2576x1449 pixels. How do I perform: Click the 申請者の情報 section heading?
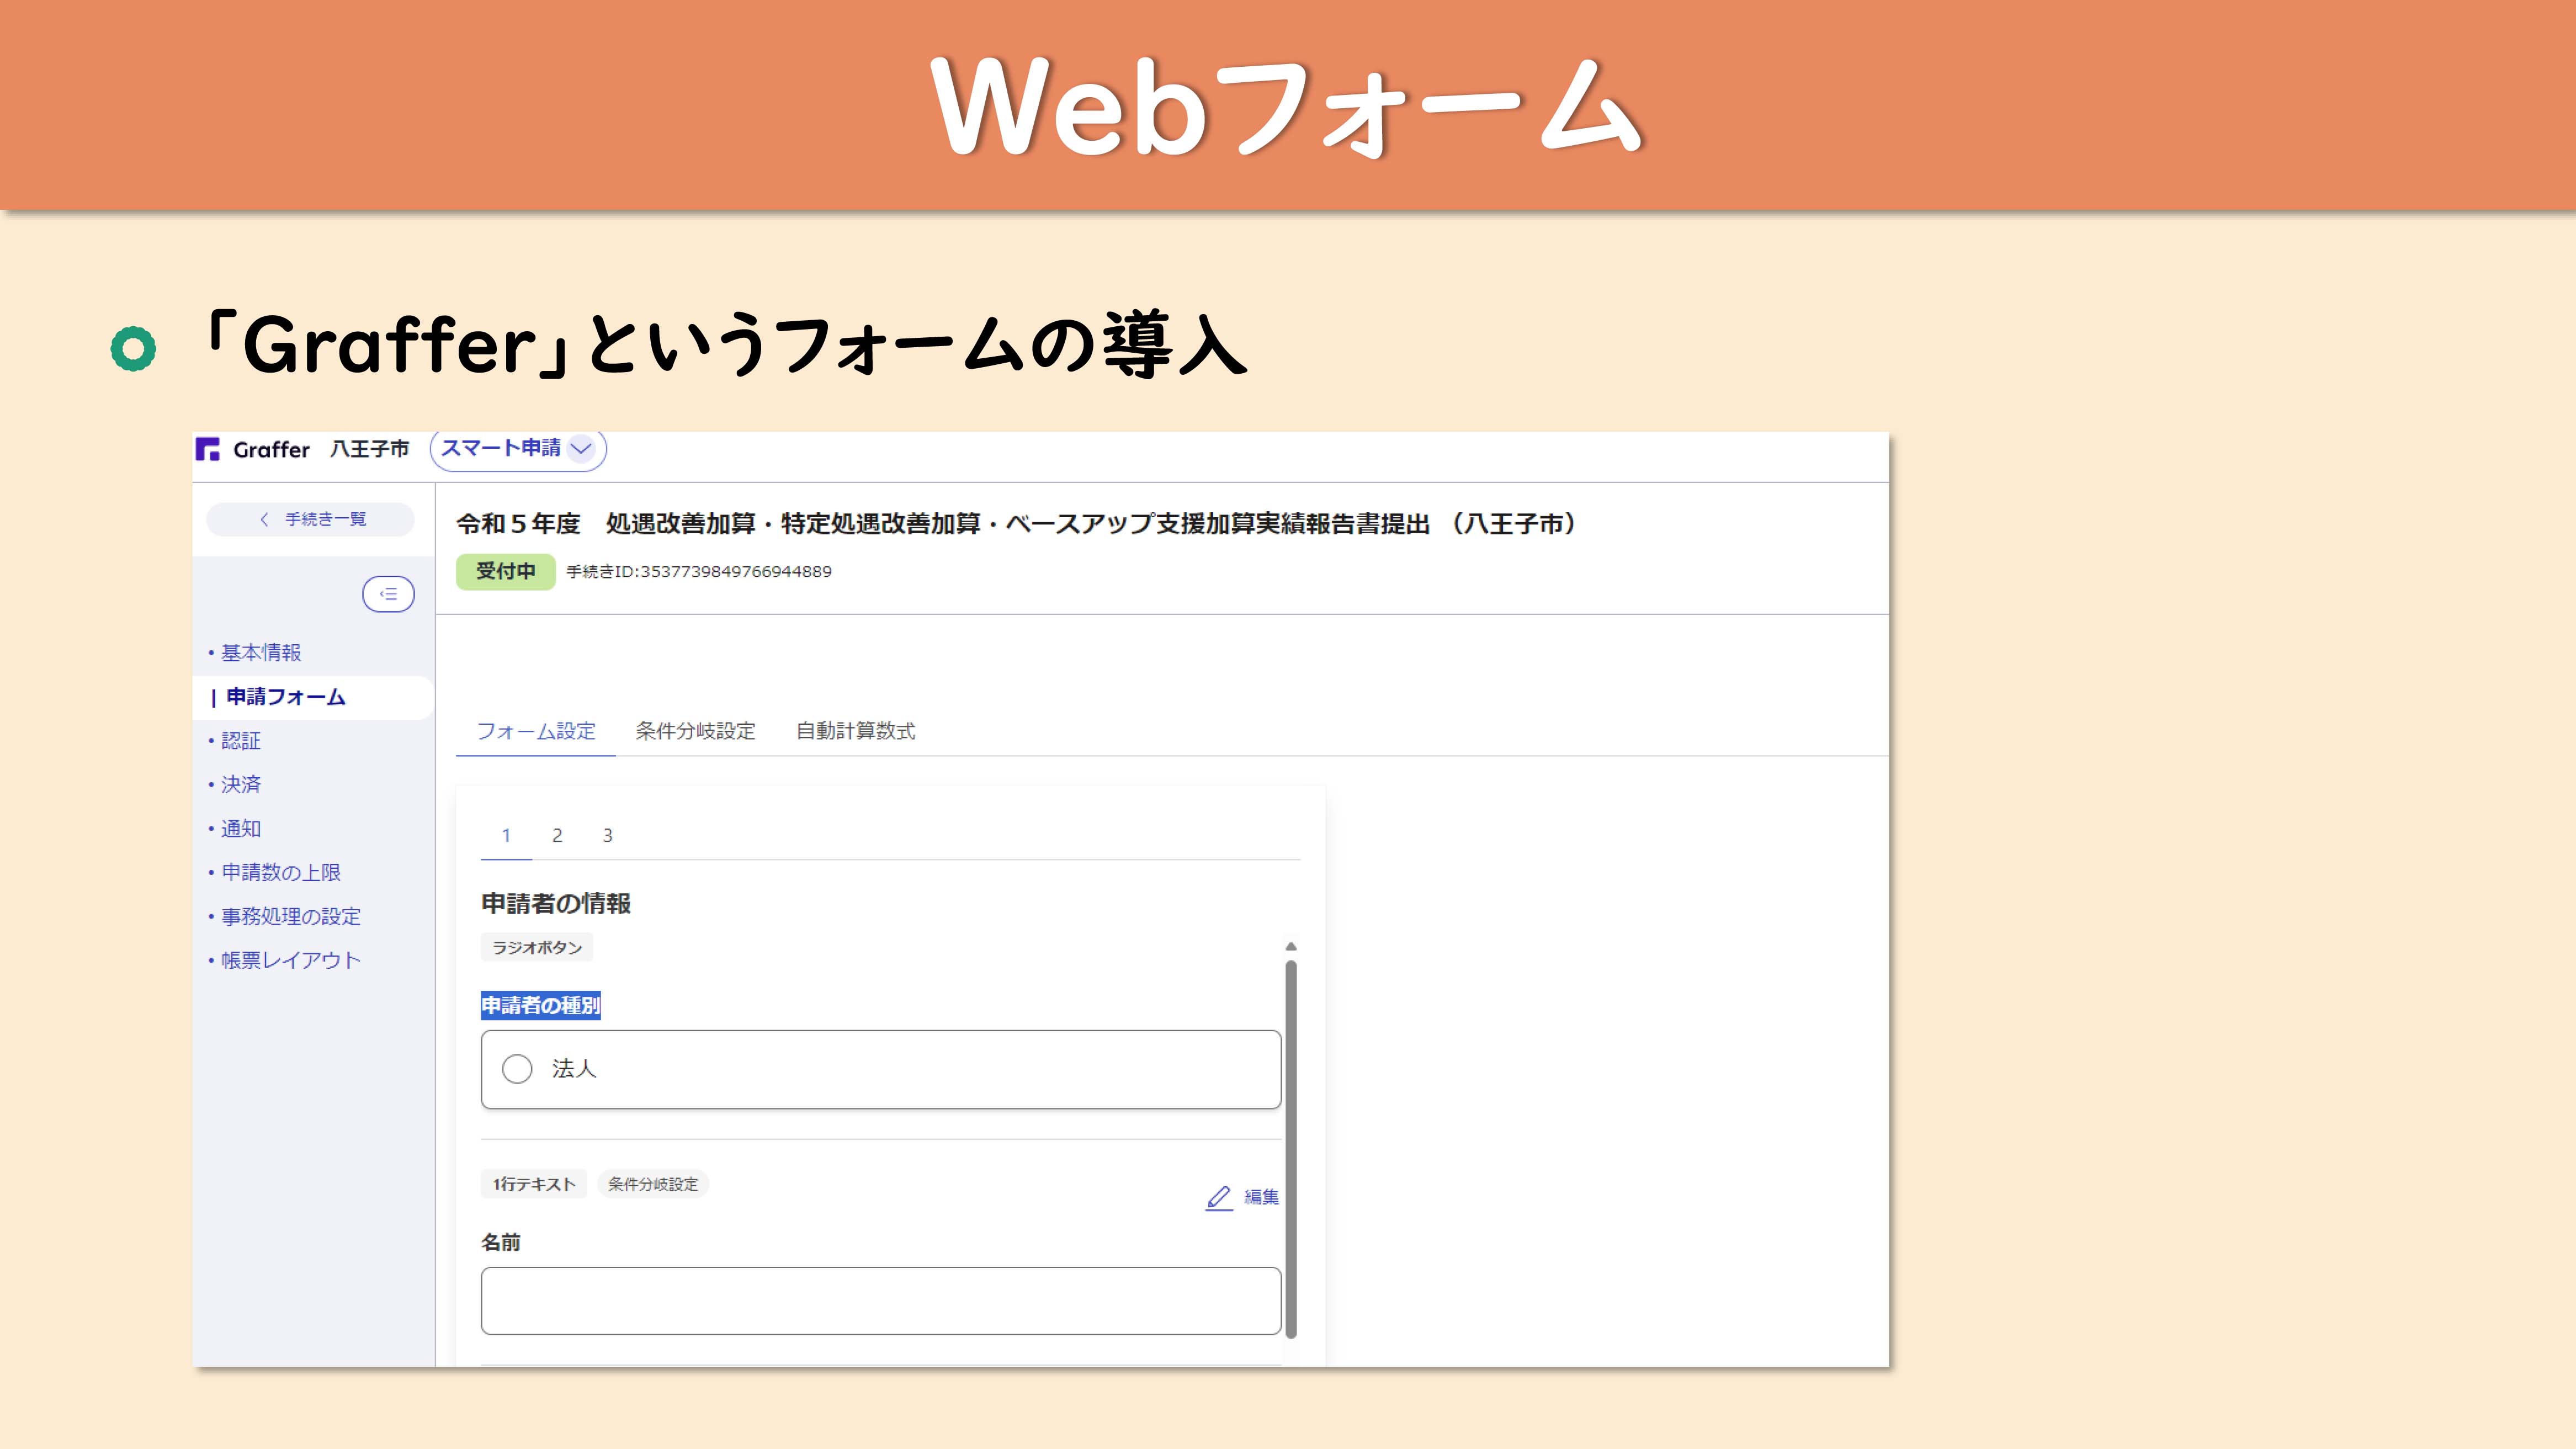(556, 904)
